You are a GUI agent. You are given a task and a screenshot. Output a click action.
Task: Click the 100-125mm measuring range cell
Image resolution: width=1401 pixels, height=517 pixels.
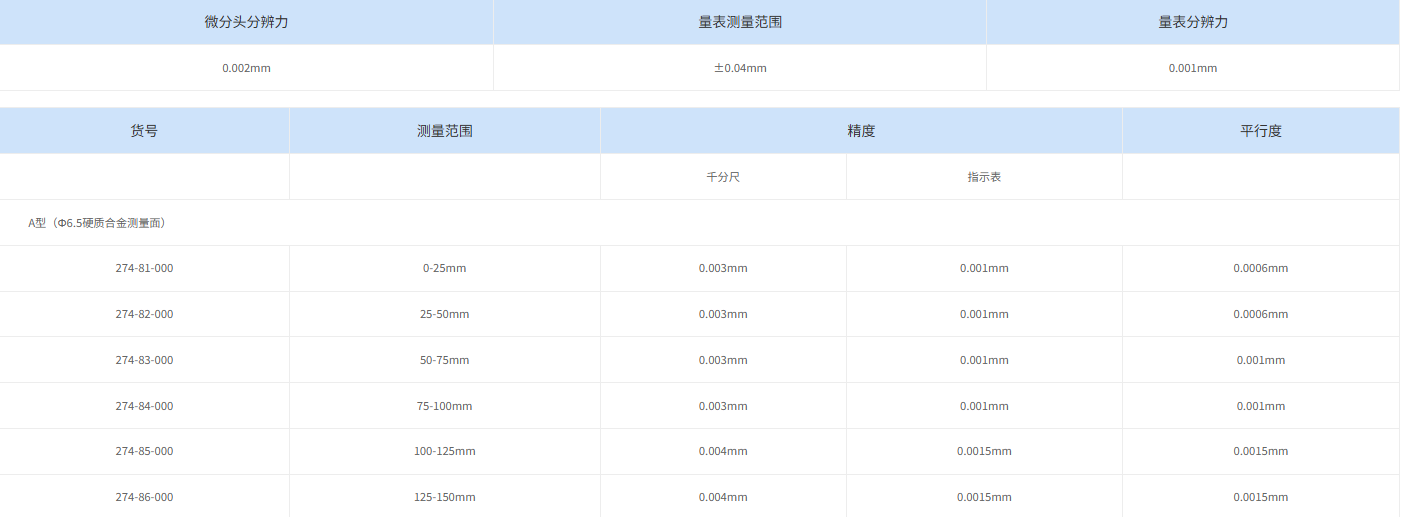(x=444, y=451)
